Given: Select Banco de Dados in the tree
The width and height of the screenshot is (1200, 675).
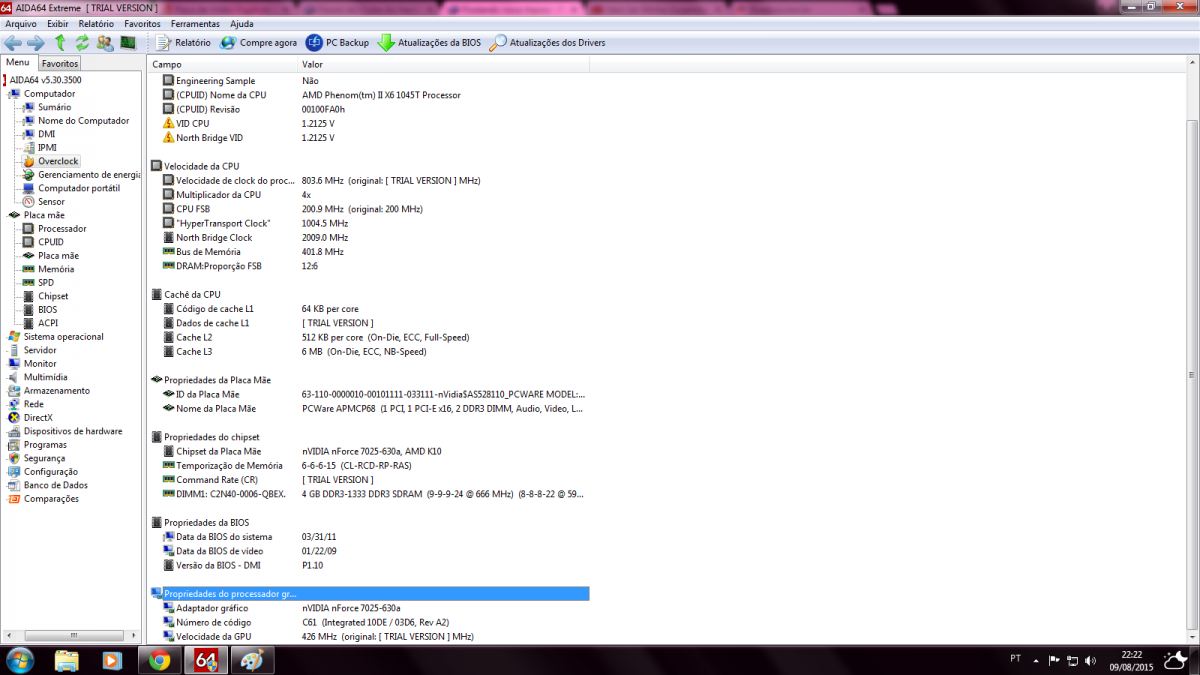Looking at the screenshot, I should [56, 485].
